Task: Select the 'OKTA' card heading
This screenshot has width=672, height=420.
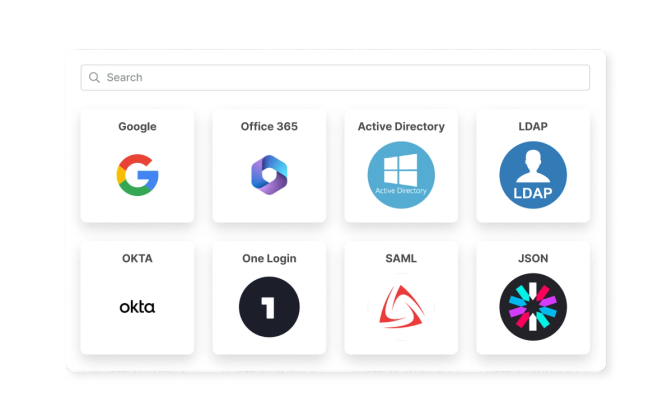Action: click(x=137, y=258)
